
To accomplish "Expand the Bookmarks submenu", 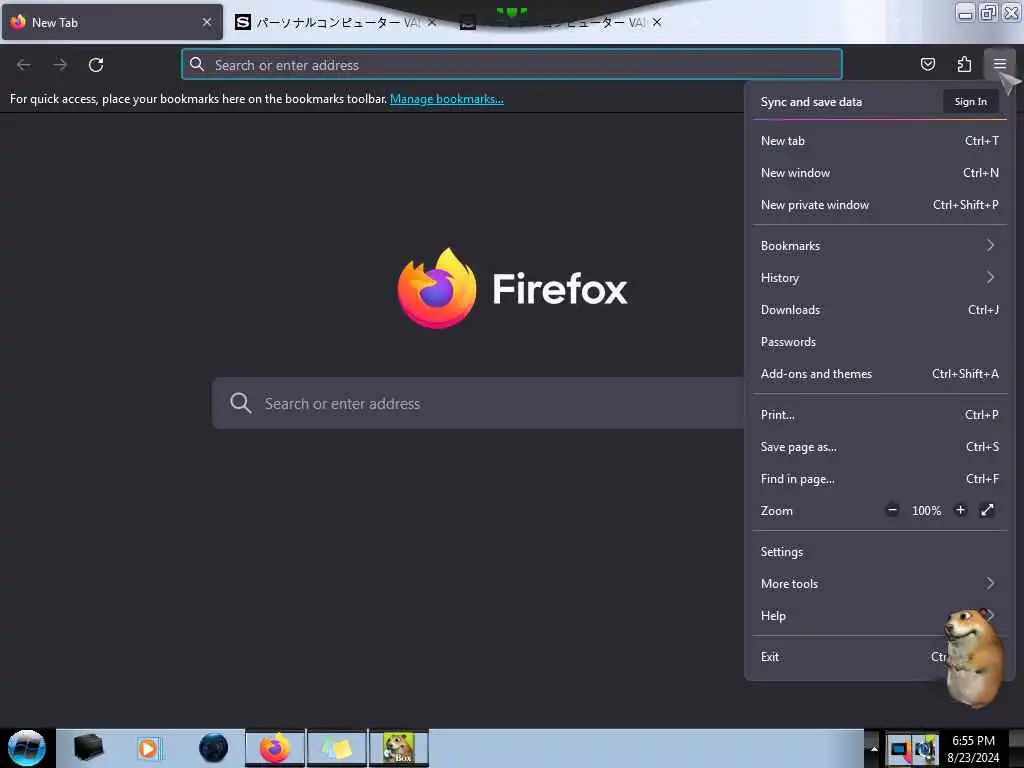I will 879,246.
